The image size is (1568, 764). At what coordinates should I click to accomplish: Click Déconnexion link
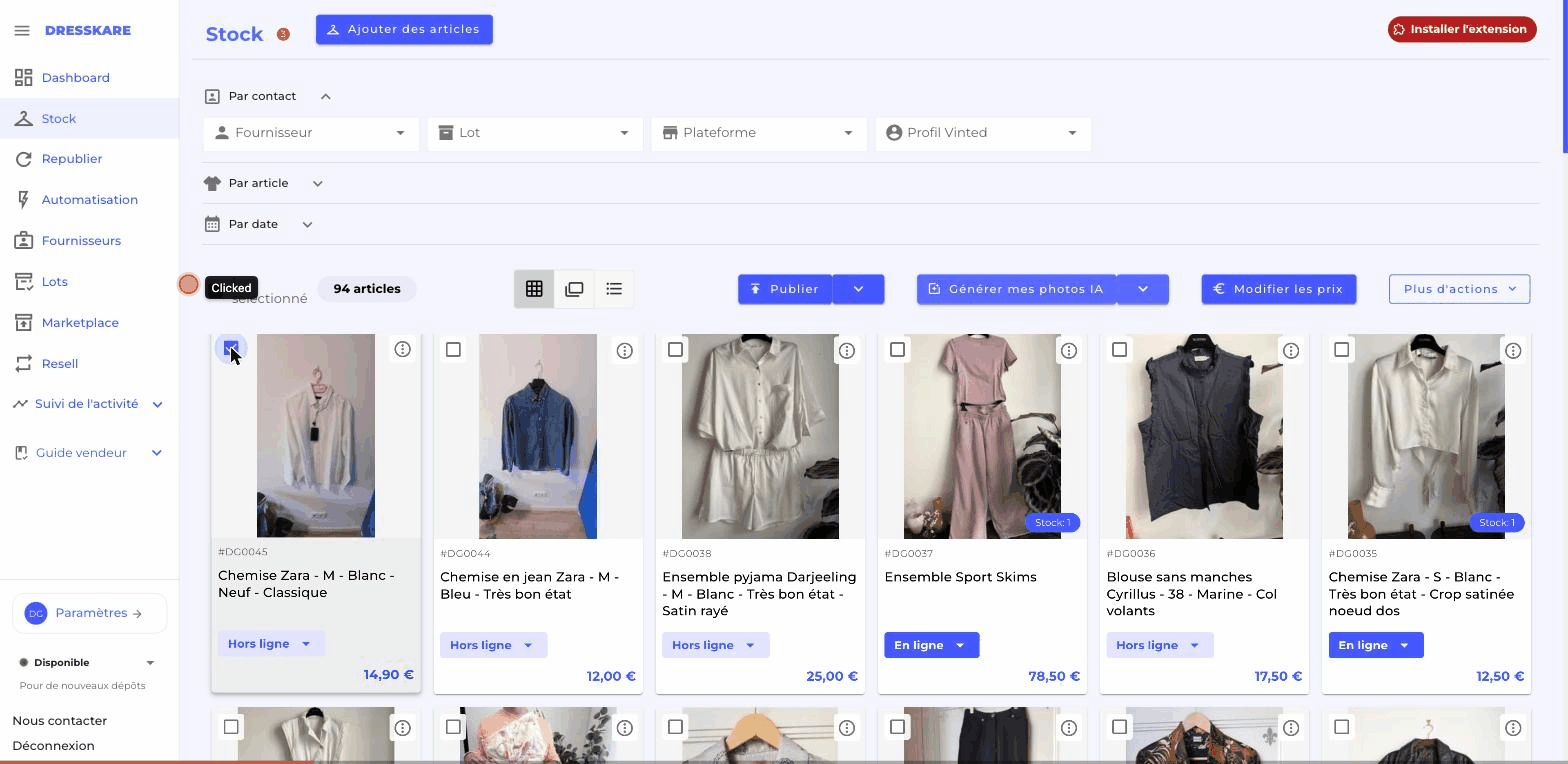[x=54, y=745]
